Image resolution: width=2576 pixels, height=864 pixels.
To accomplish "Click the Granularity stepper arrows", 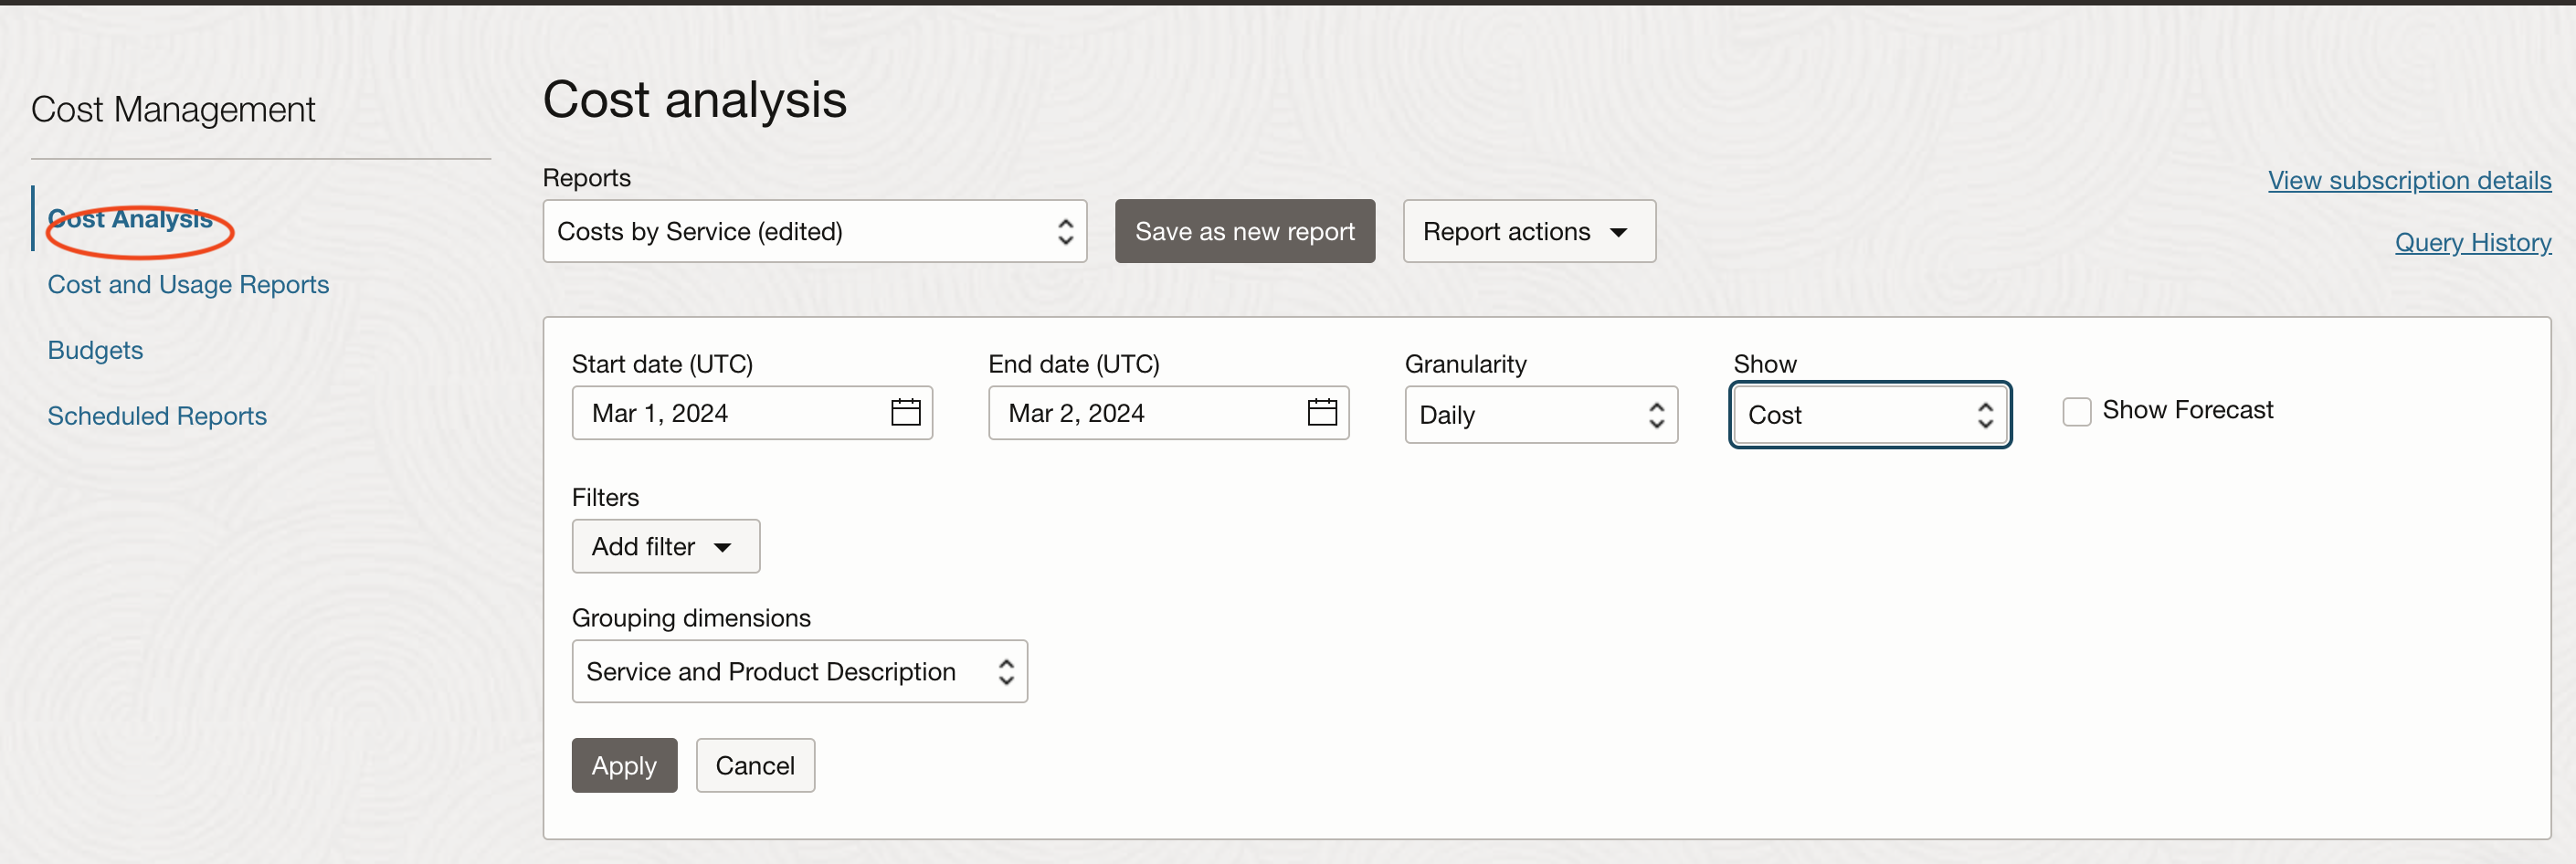I will click(1655, 414).
